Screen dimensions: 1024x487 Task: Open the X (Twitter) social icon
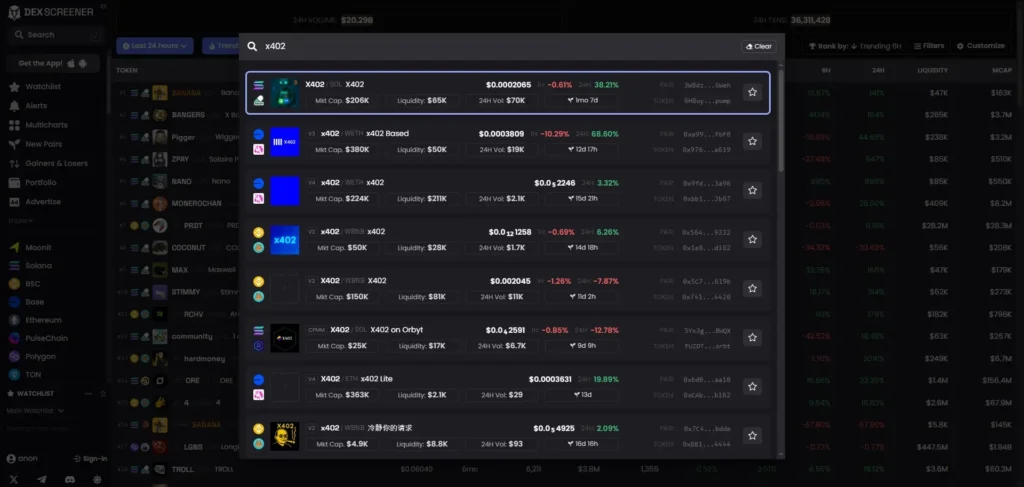tap(14, 479)
